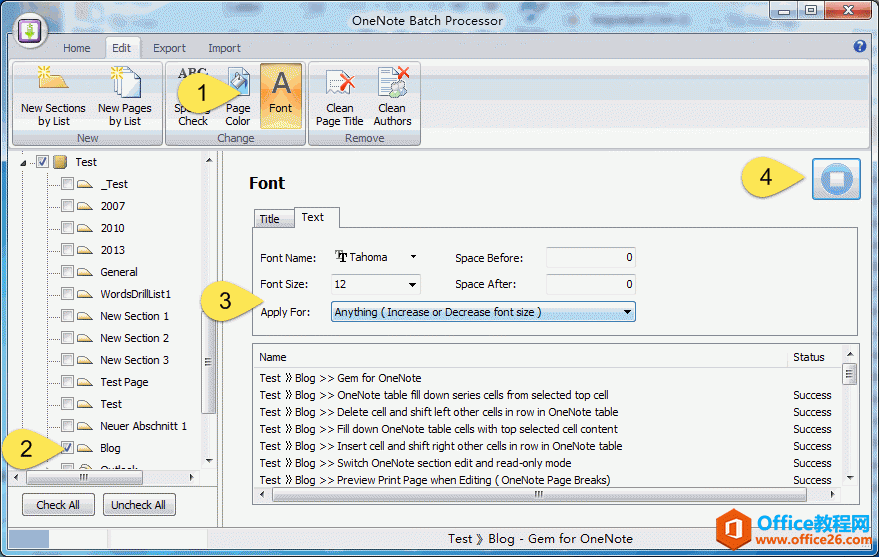Screen dimensions: 879x557
Task: Click the application logo button
Action: 30,28
